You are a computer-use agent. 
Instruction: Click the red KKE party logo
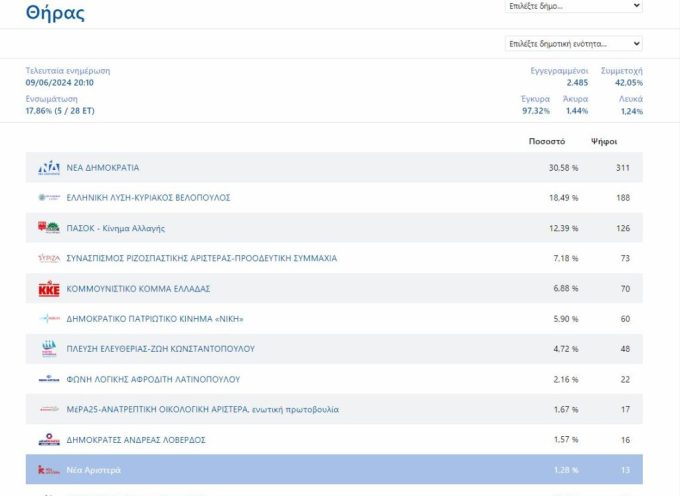click(49, 288)
